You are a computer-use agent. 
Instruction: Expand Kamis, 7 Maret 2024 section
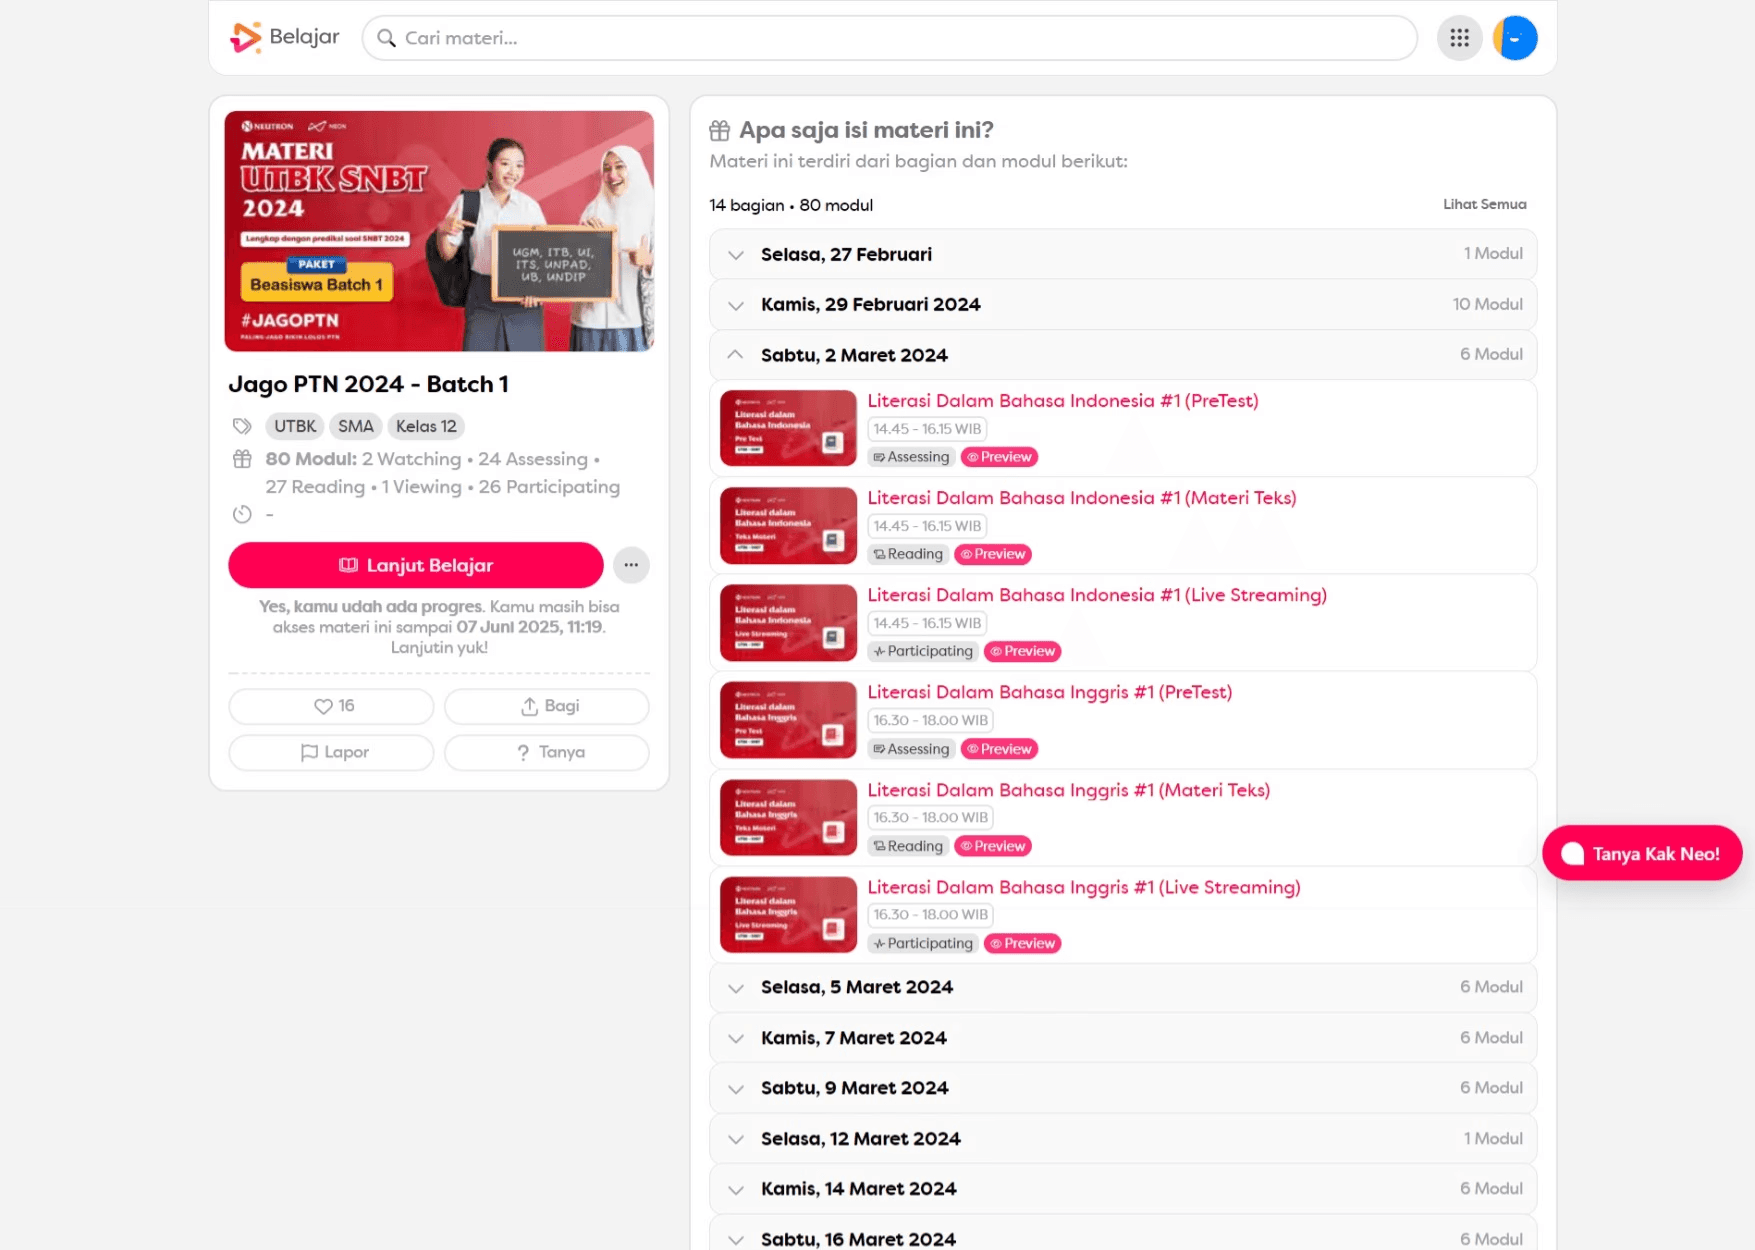1123,1038
